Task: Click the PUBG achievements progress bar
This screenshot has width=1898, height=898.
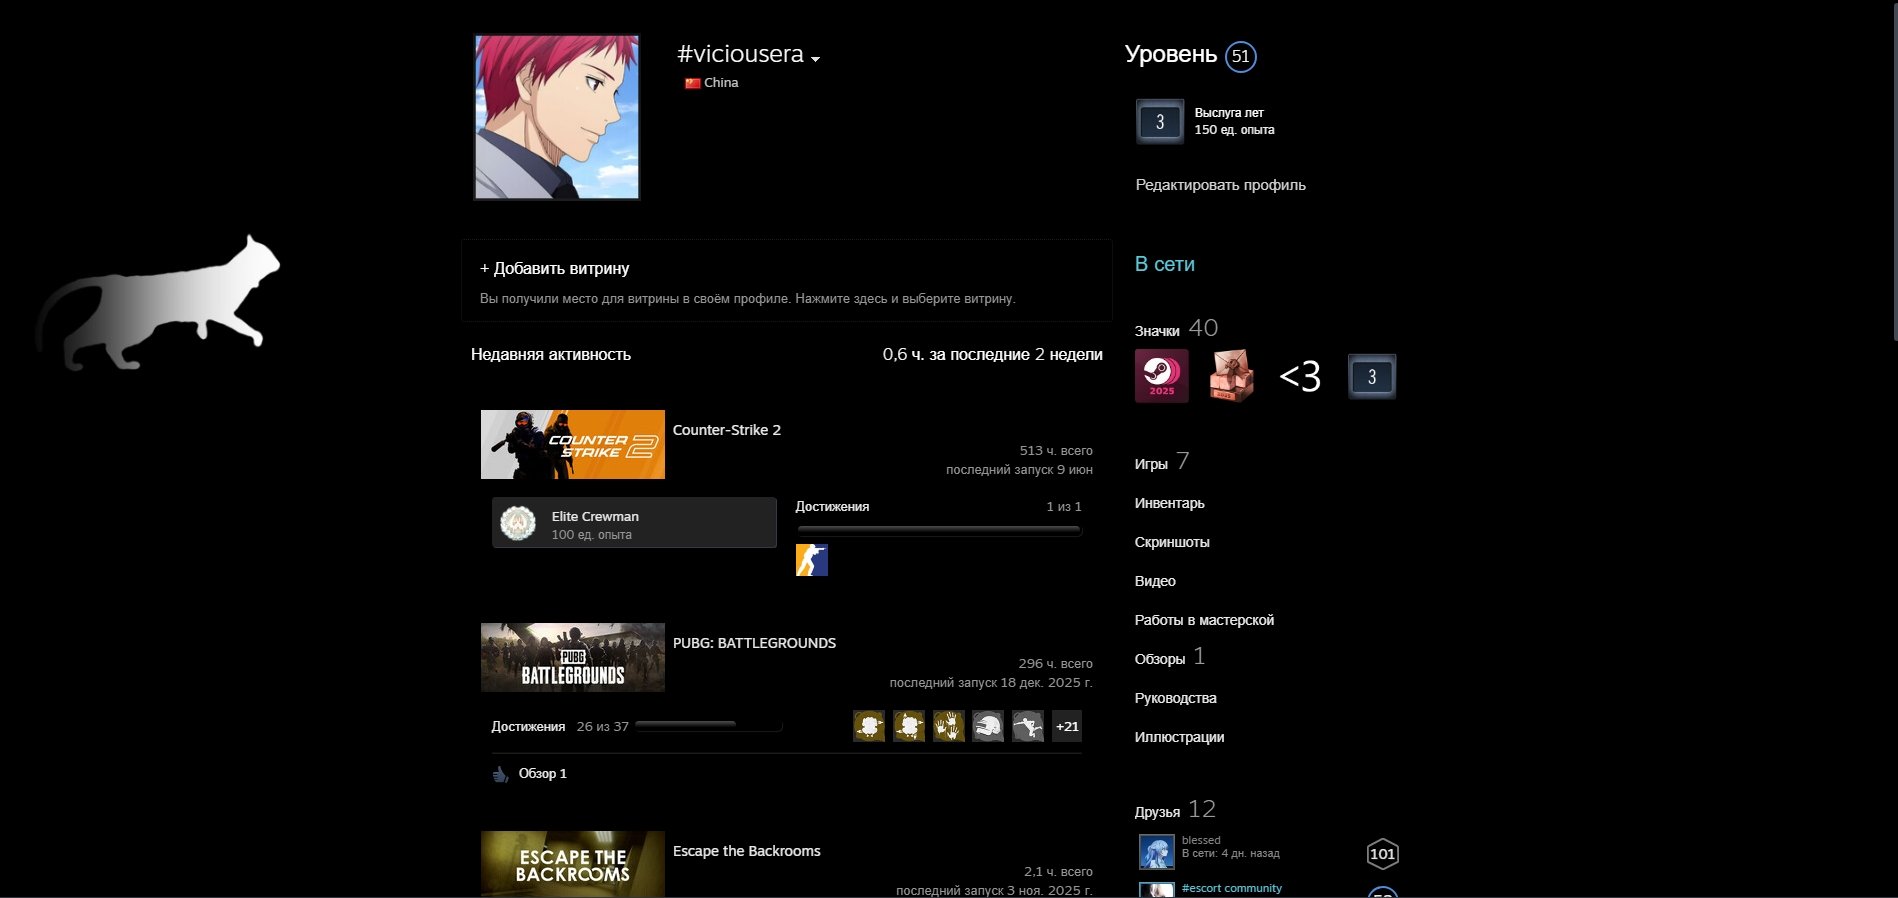Action: (x=709, y=725)
